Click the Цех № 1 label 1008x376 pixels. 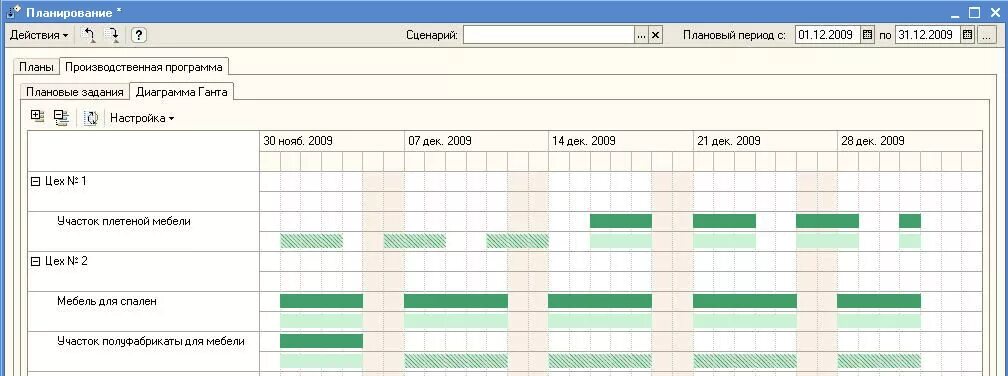[66, 182]
